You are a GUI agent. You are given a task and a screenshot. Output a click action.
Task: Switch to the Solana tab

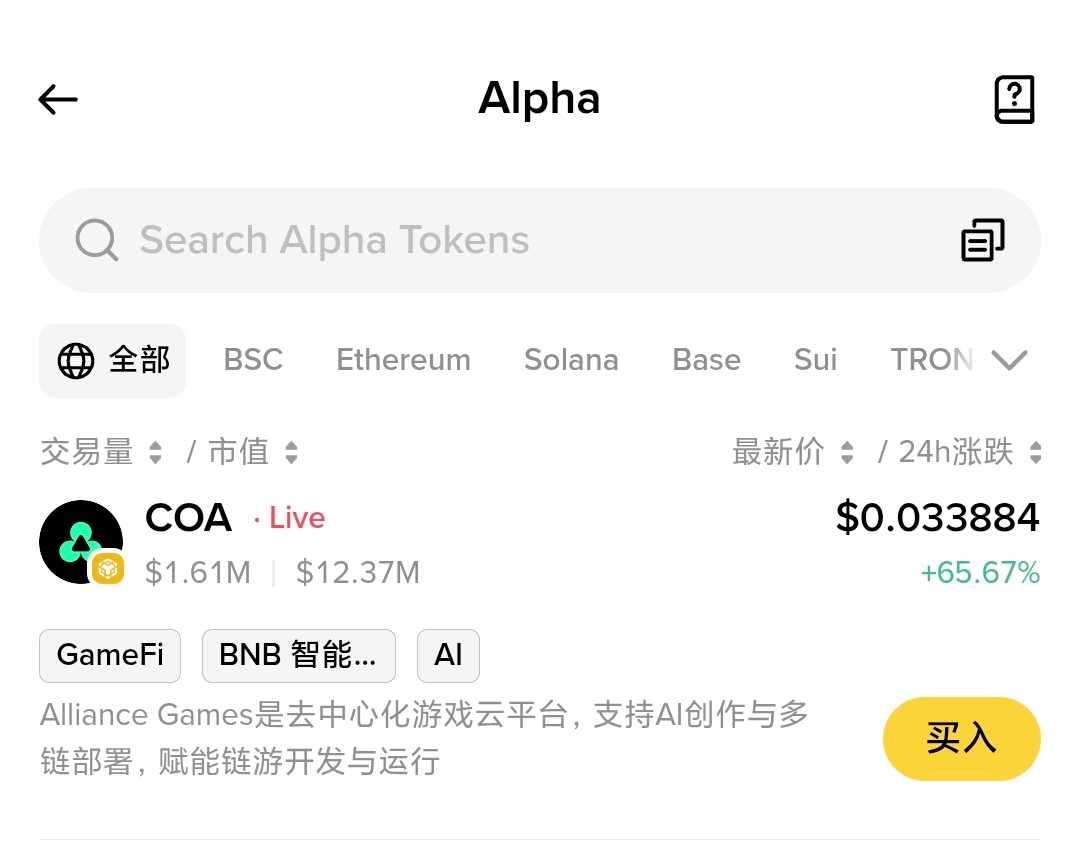click(571, 360)
